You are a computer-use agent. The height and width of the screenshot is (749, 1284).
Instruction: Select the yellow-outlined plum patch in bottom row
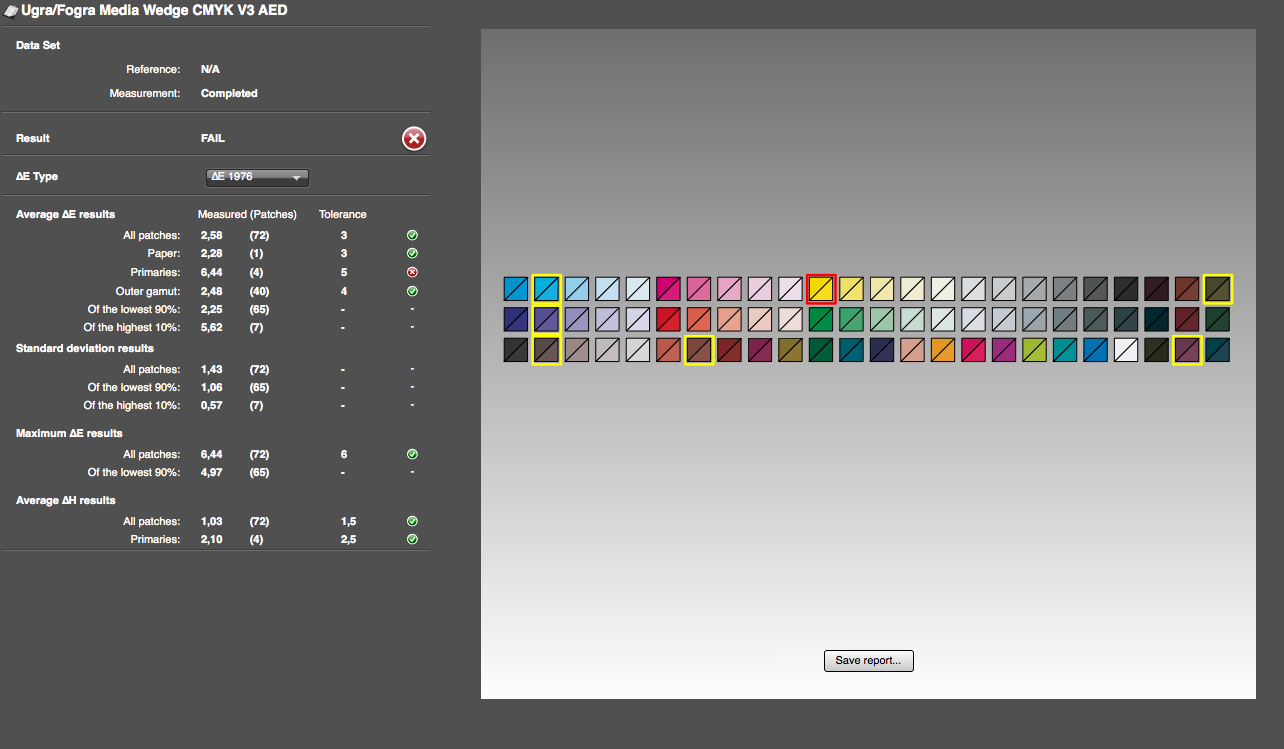tap(1187, 350)
